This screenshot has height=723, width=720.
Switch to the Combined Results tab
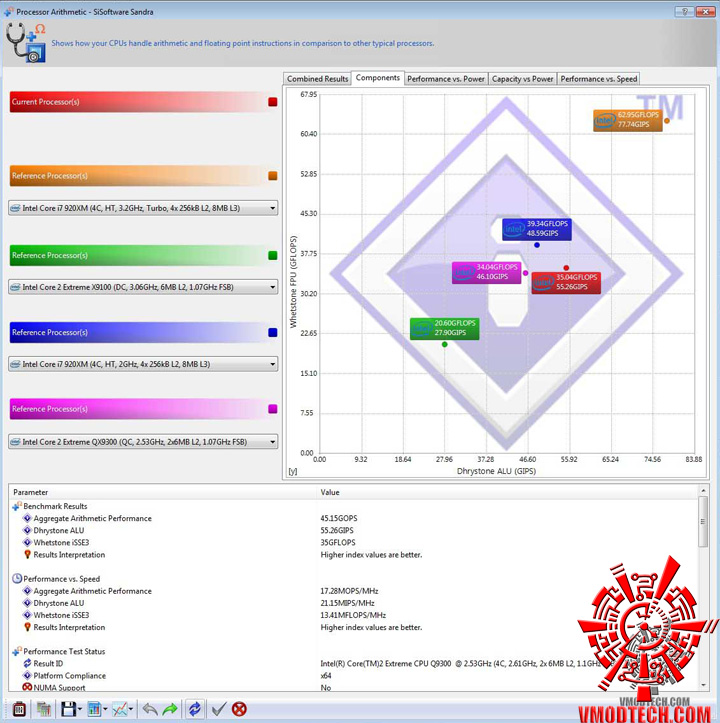[x=317, y=79]
